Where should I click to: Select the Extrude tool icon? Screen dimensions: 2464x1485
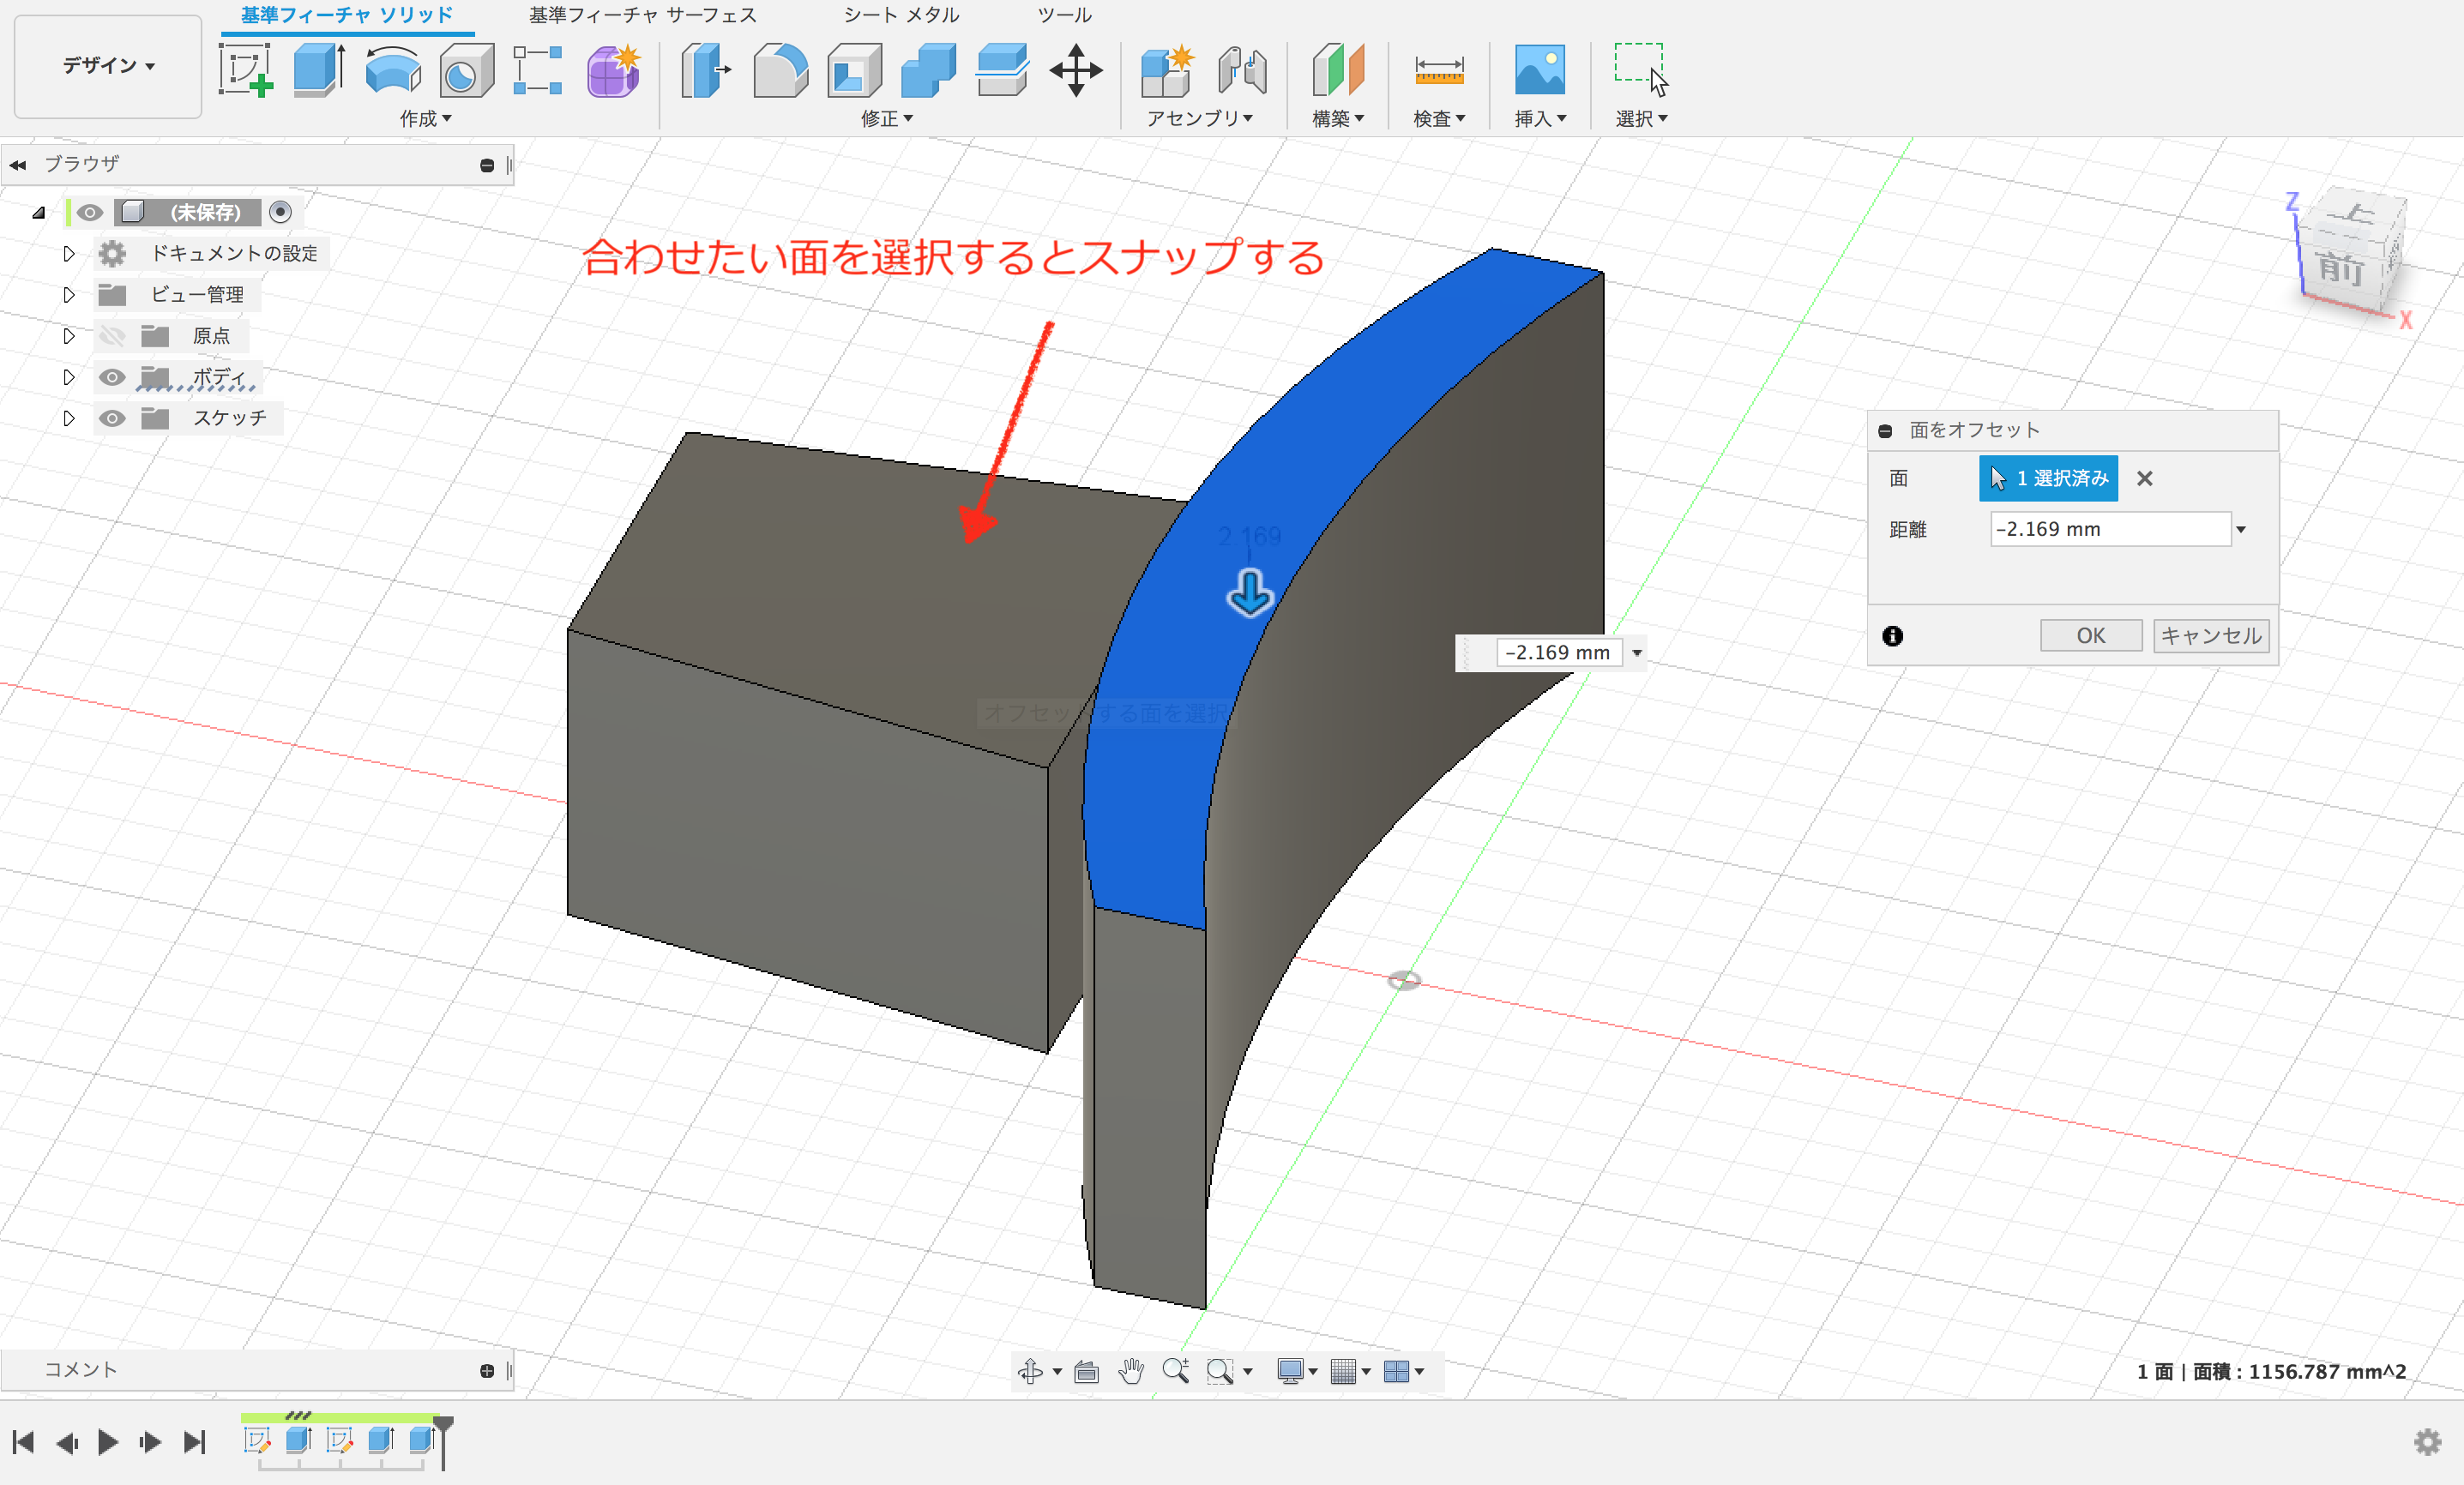pyautogui.click(x=319, y=70)
